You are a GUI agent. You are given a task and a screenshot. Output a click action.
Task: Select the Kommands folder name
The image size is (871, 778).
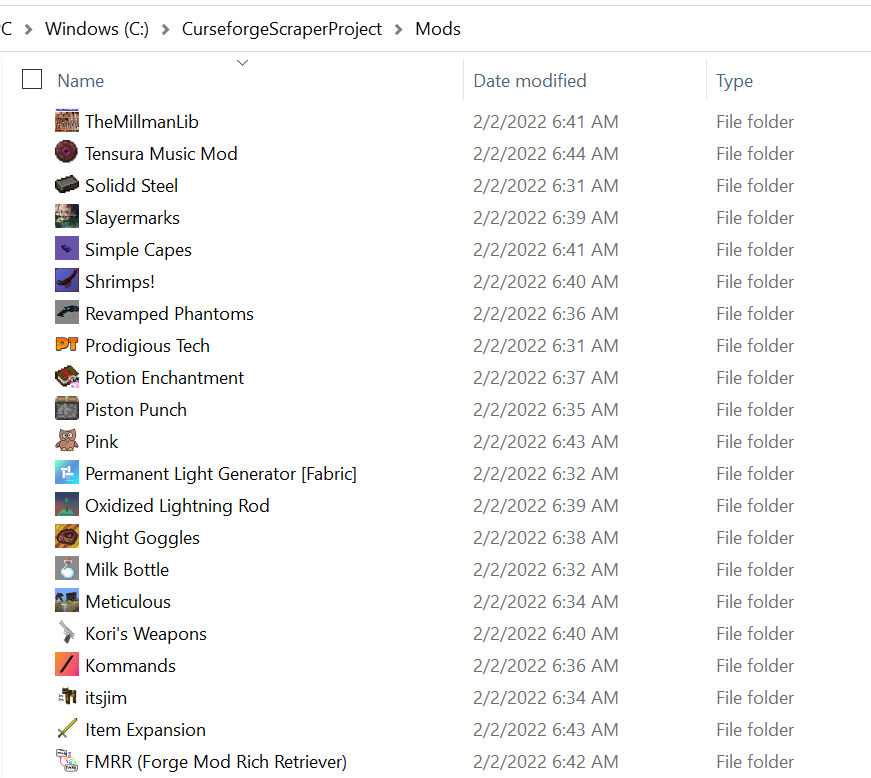(131, 666)
